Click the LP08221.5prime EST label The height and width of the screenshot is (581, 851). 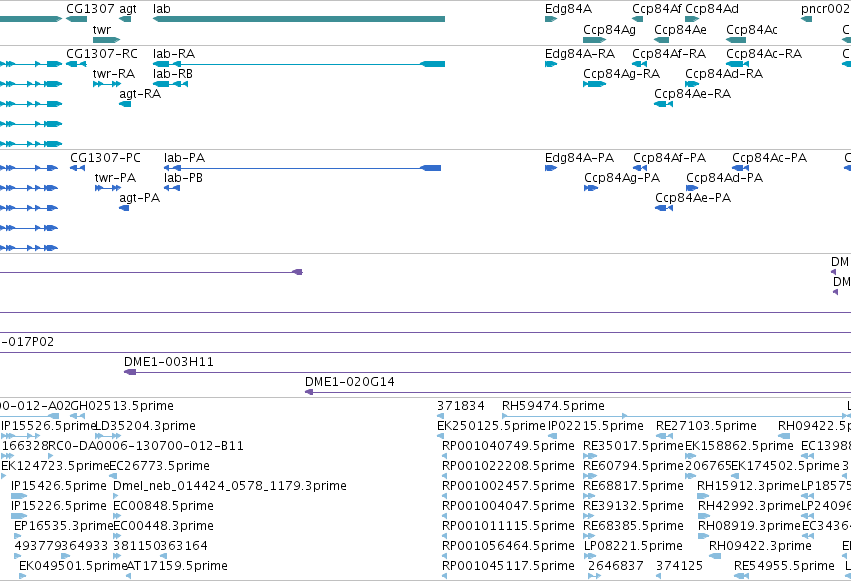click(633, 546)
